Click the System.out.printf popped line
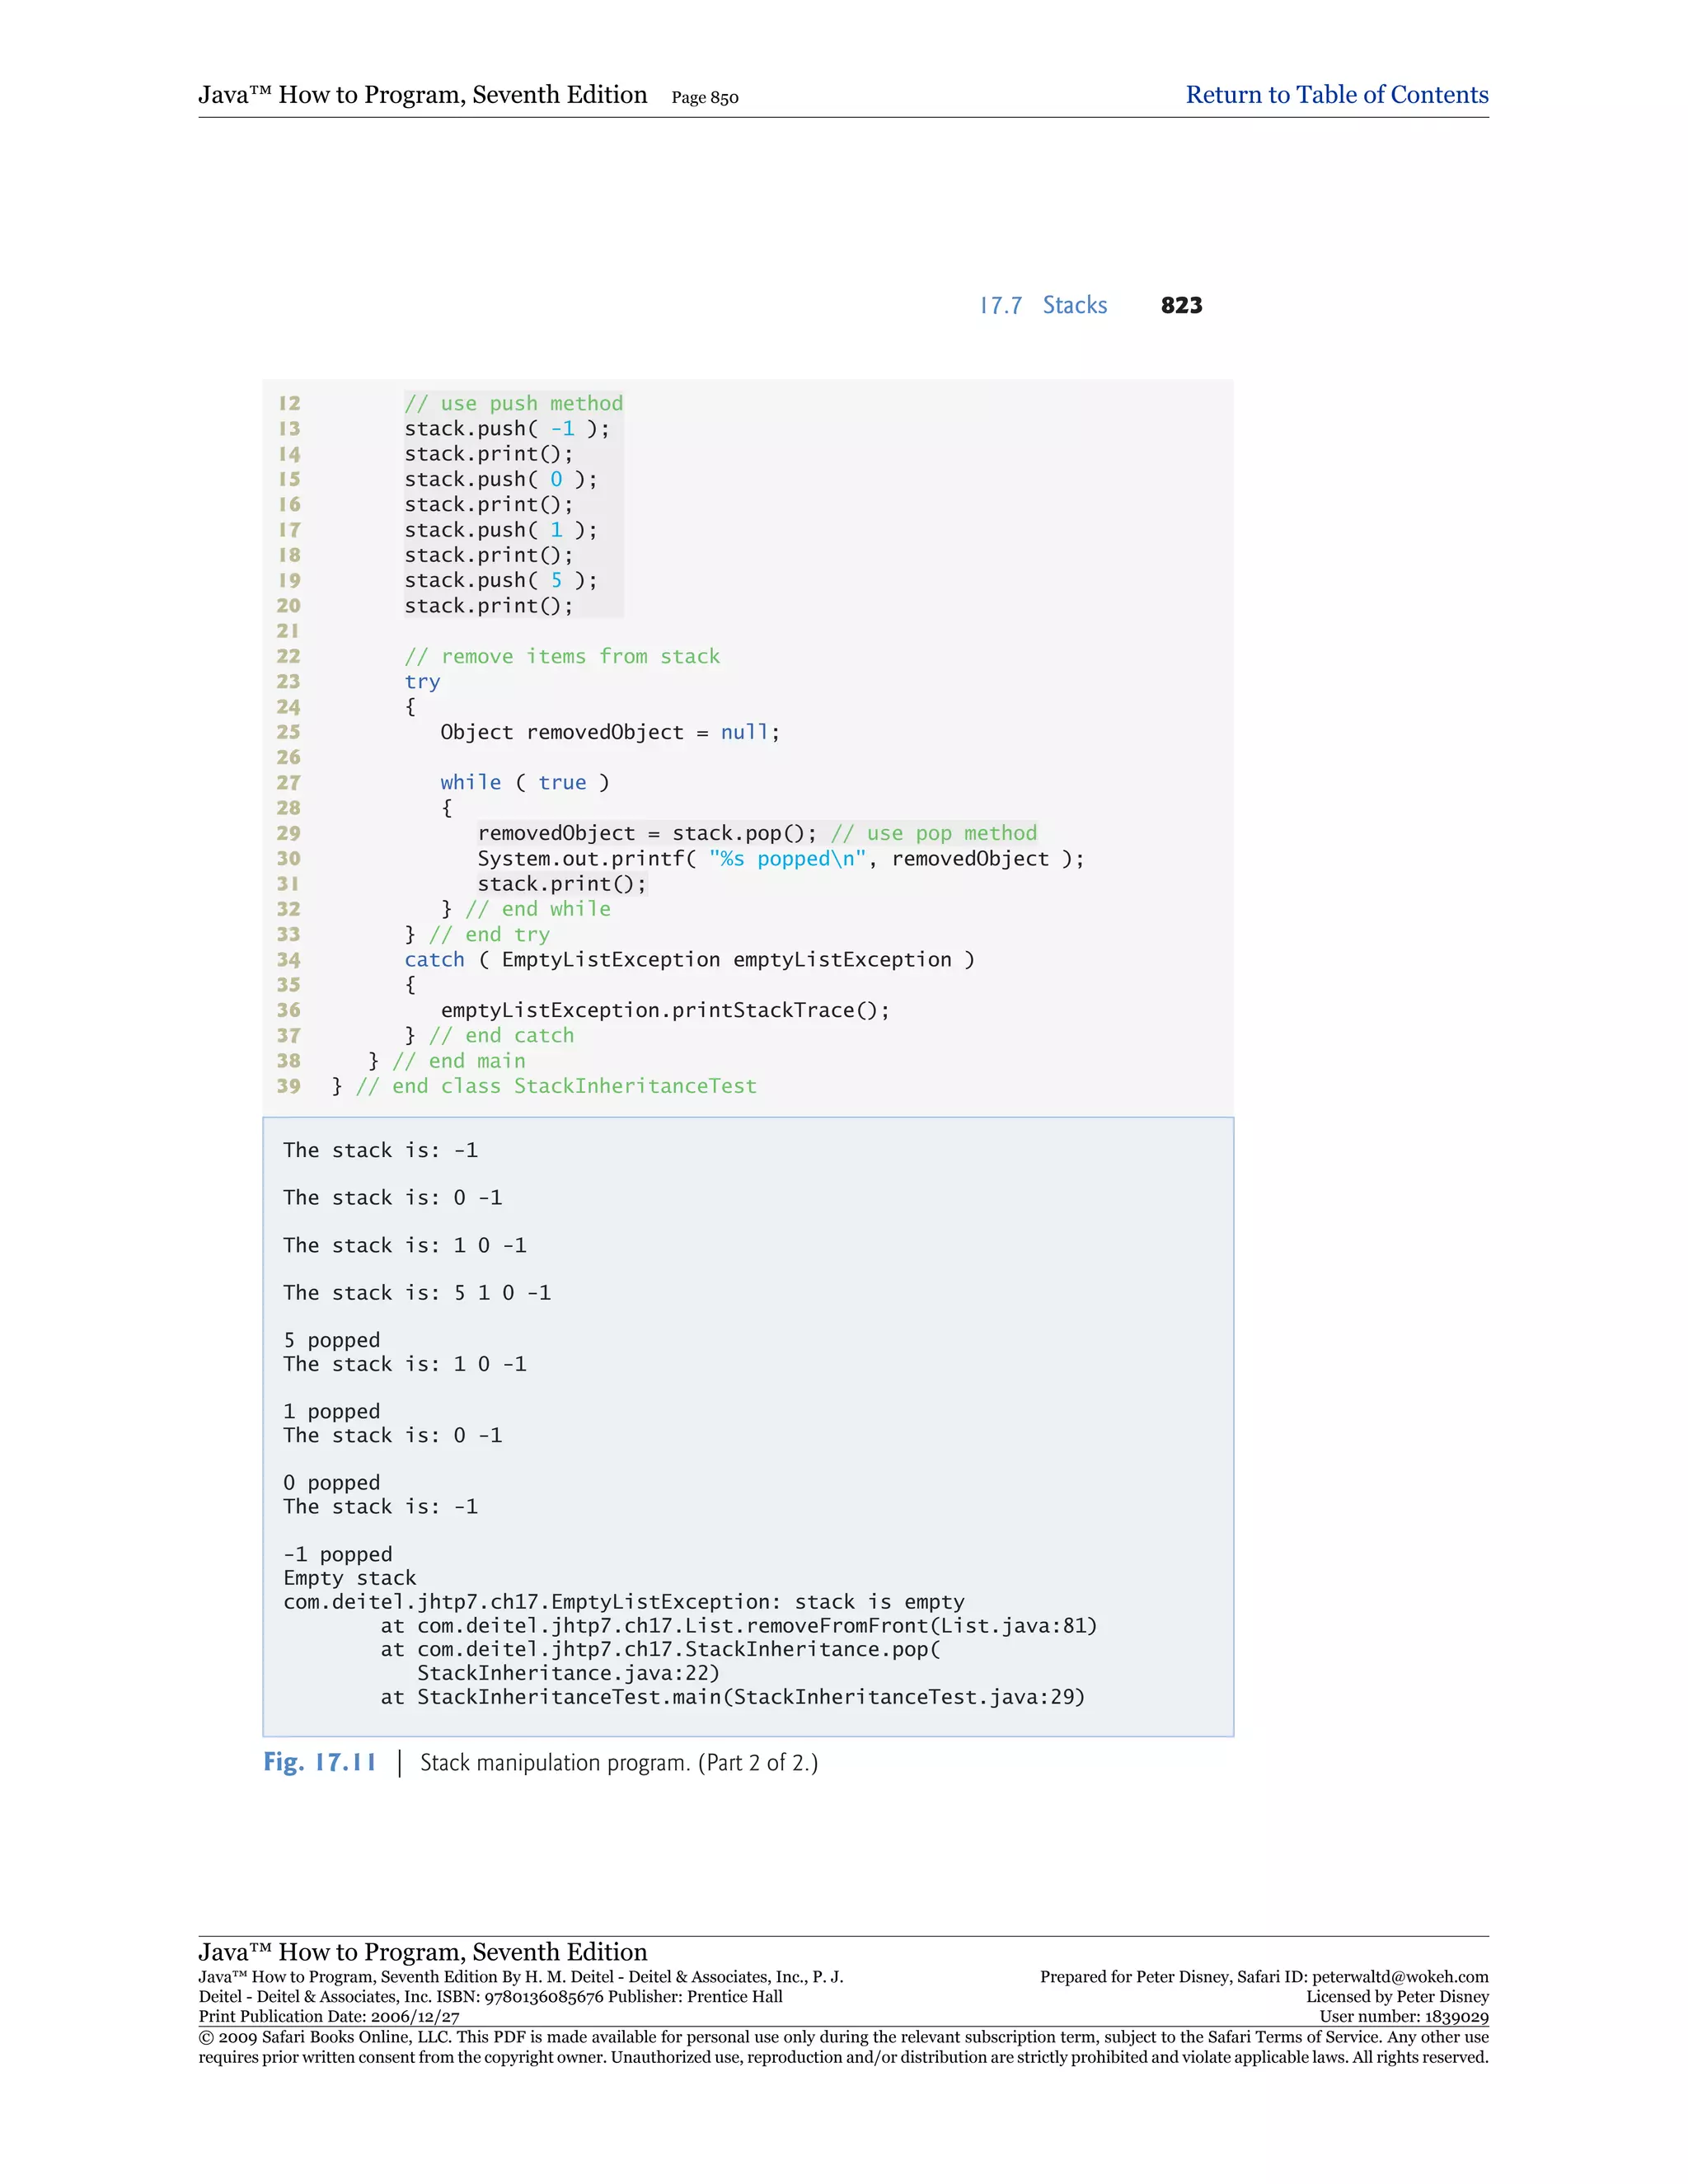Screen dimensions: 1688x2184 coord(780,858)
